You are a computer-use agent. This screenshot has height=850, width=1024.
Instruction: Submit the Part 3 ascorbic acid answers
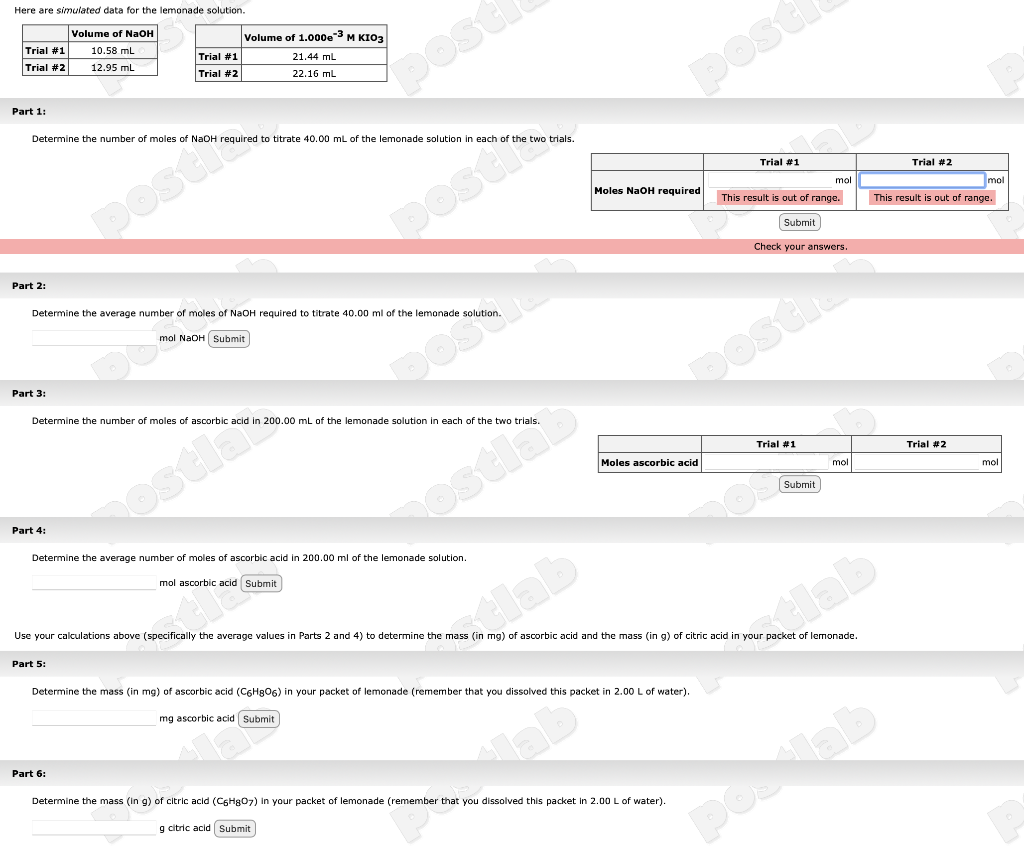(799, 484)
